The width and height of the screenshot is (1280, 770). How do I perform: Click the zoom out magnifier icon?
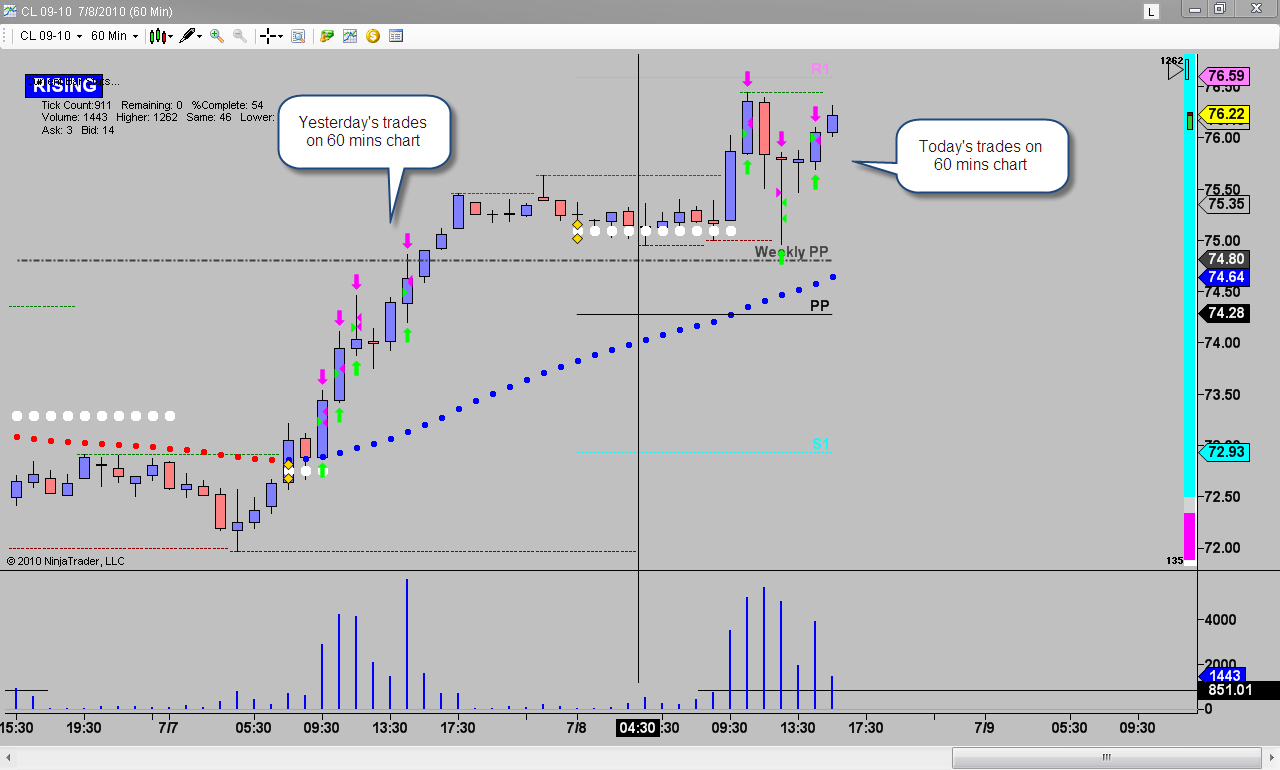point(240,36)
